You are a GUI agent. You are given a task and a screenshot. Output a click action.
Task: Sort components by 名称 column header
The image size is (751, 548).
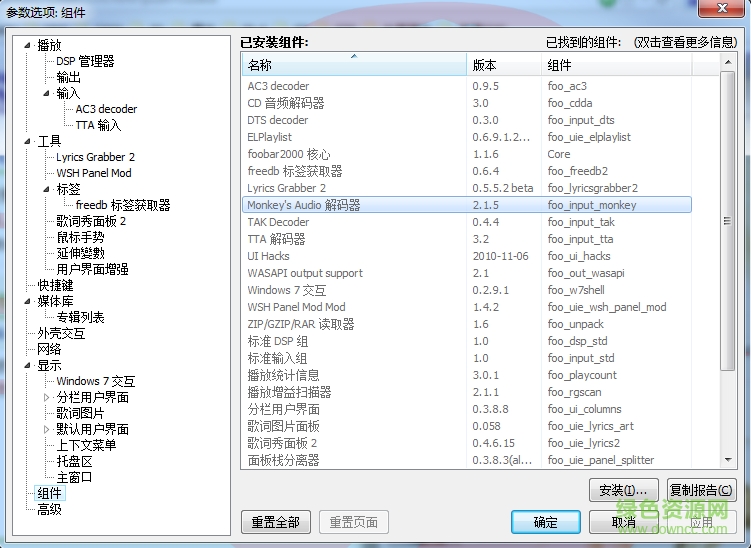(x=354, y=65)
